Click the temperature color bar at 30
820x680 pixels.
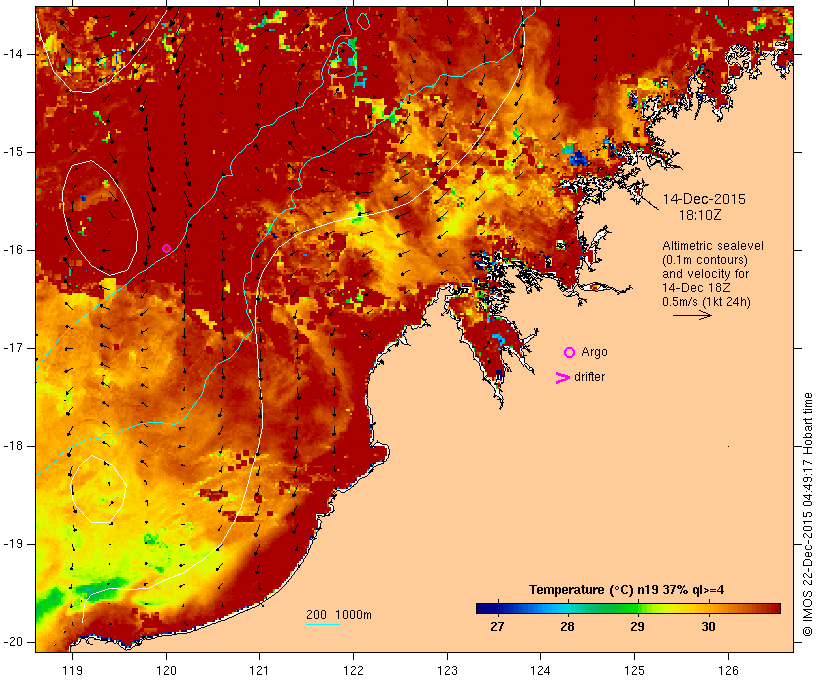pyautogui.click(x=708, y=608)
